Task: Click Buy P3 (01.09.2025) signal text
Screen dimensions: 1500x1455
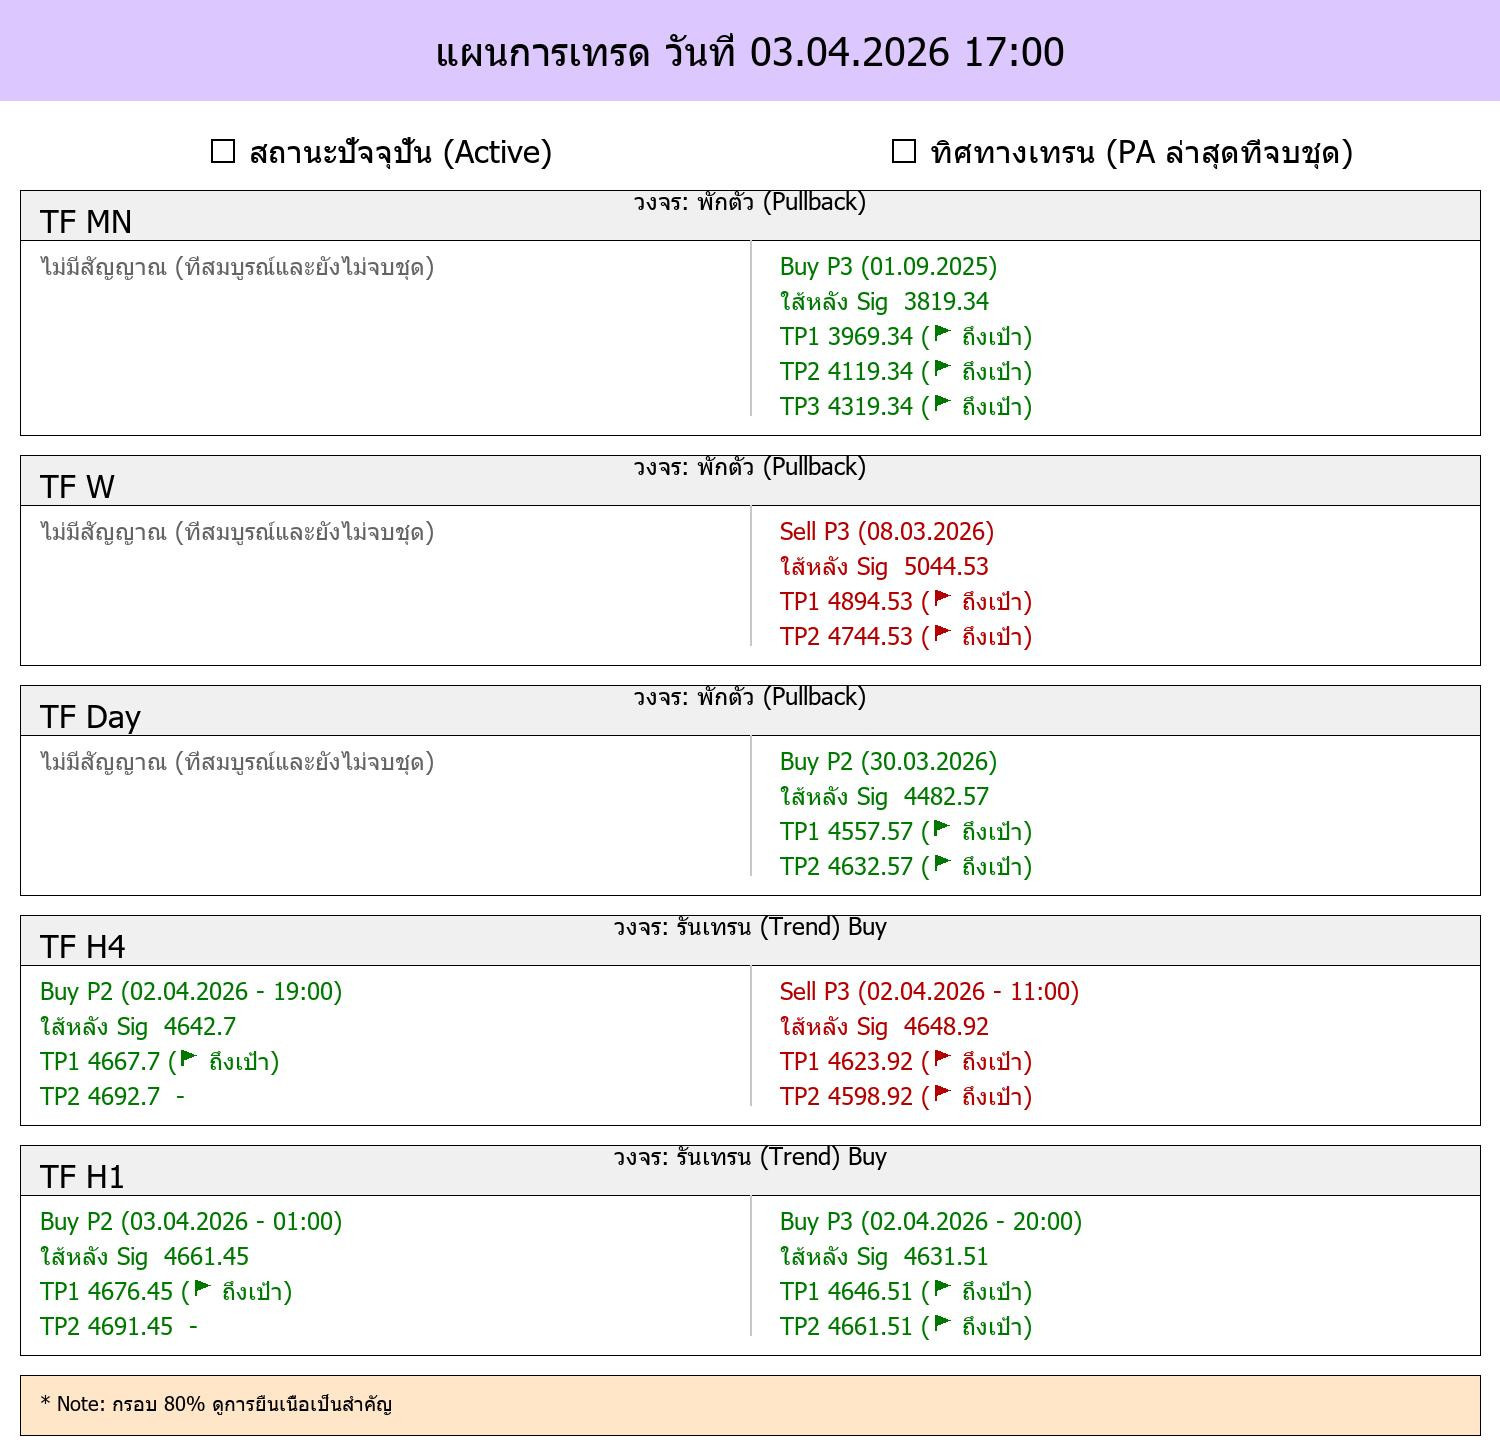Action: 888,266
